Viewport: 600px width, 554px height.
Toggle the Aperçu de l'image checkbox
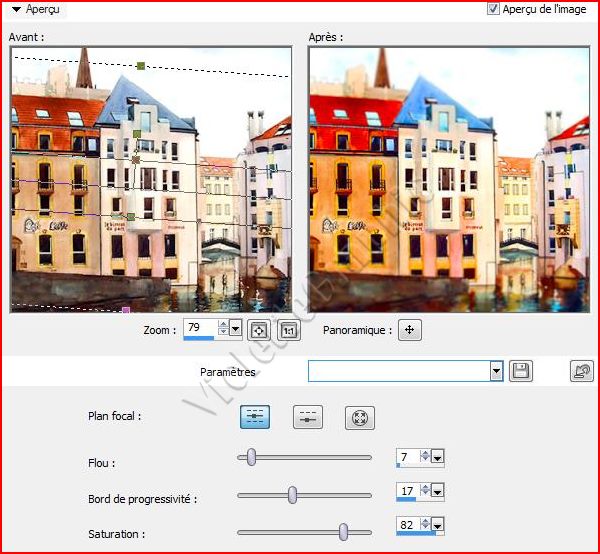(x=492, y=9)
